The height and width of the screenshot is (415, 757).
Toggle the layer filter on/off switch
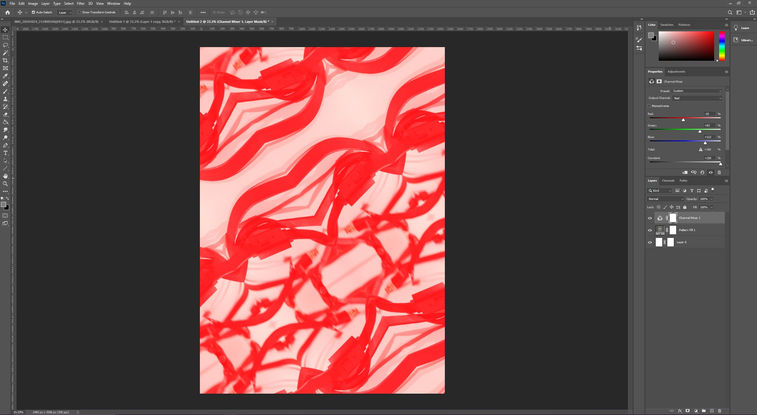[713, 190]
